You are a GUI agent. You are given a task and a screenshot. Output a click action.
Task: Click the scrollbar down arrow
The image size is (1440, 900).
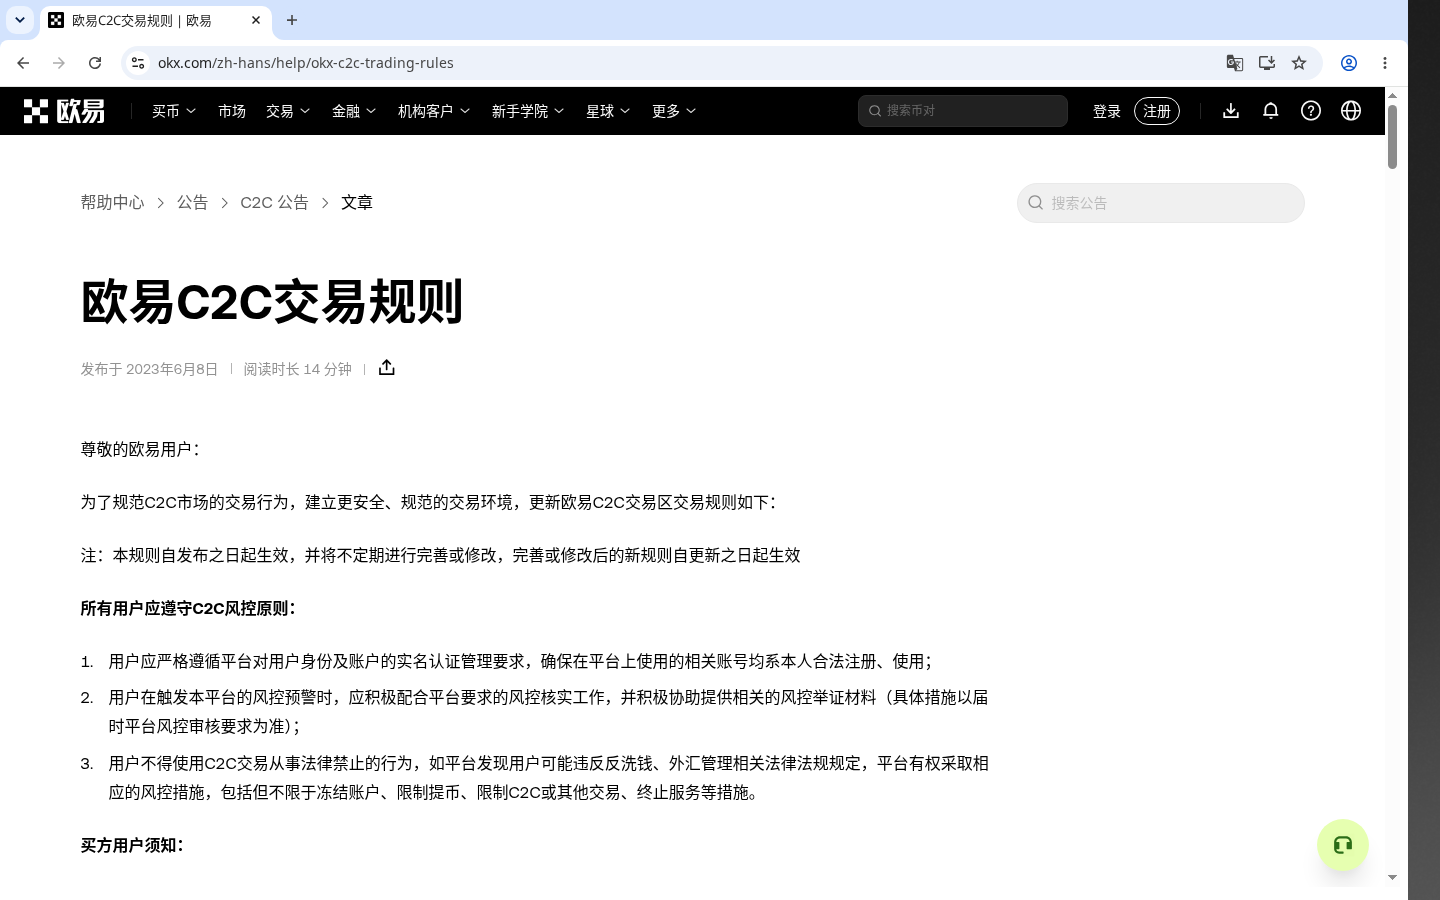(1392, 877)
